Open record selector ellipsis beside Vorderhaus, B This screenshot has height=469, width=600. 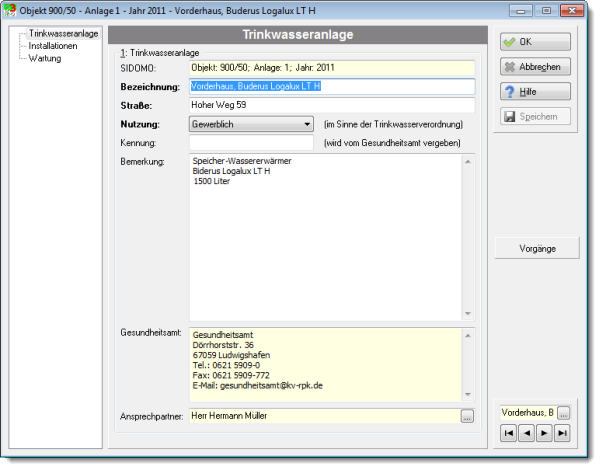564,413
